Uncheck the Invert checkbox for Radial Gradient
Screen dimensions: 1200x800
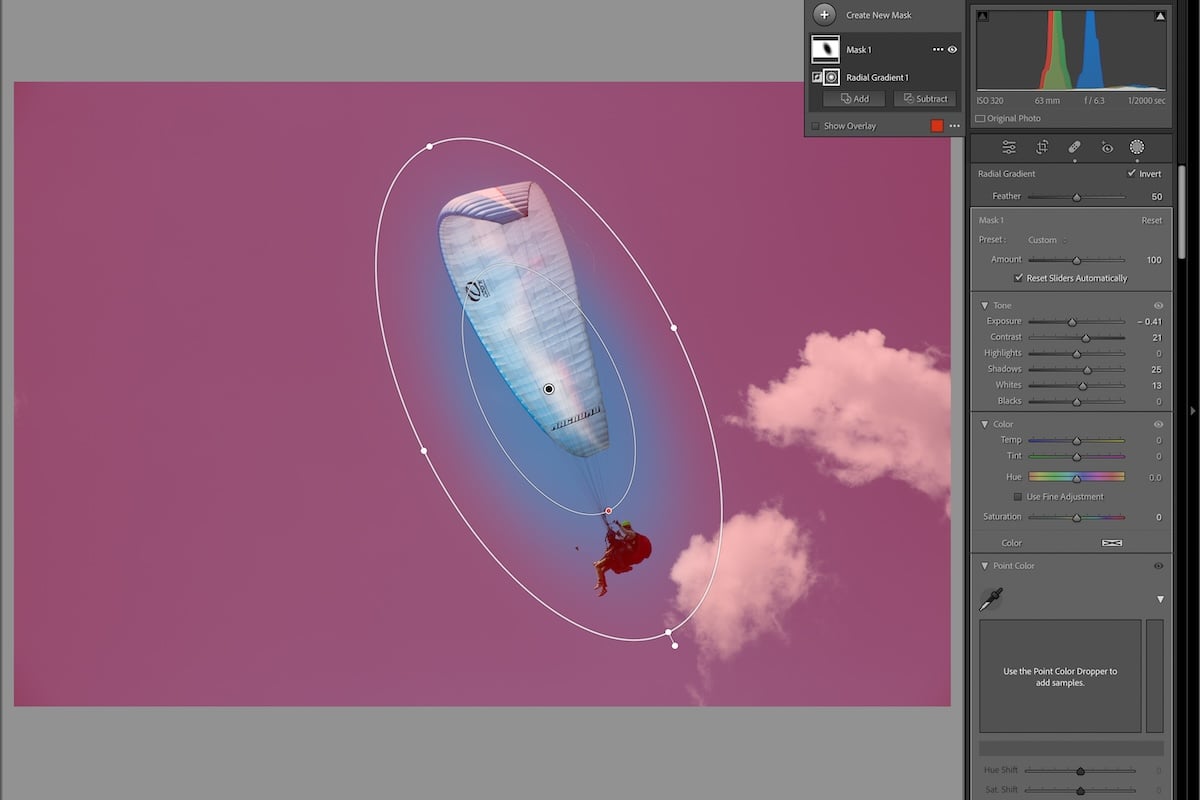[1130, 173]
